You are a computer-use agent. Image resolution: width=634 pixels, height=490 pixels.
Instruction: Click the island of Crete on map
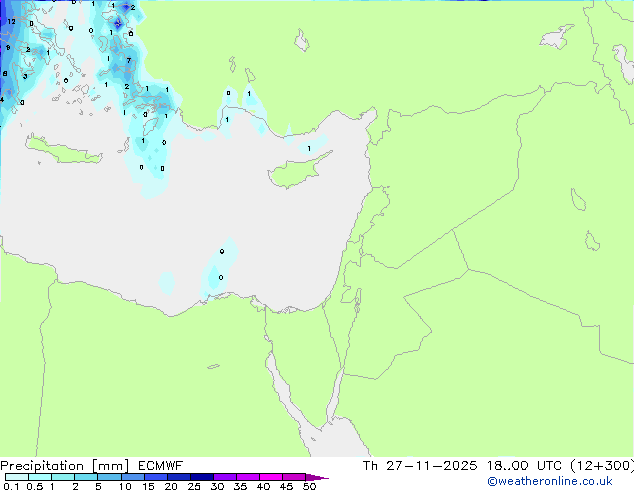pyautogui.click(x=63, y=150)
